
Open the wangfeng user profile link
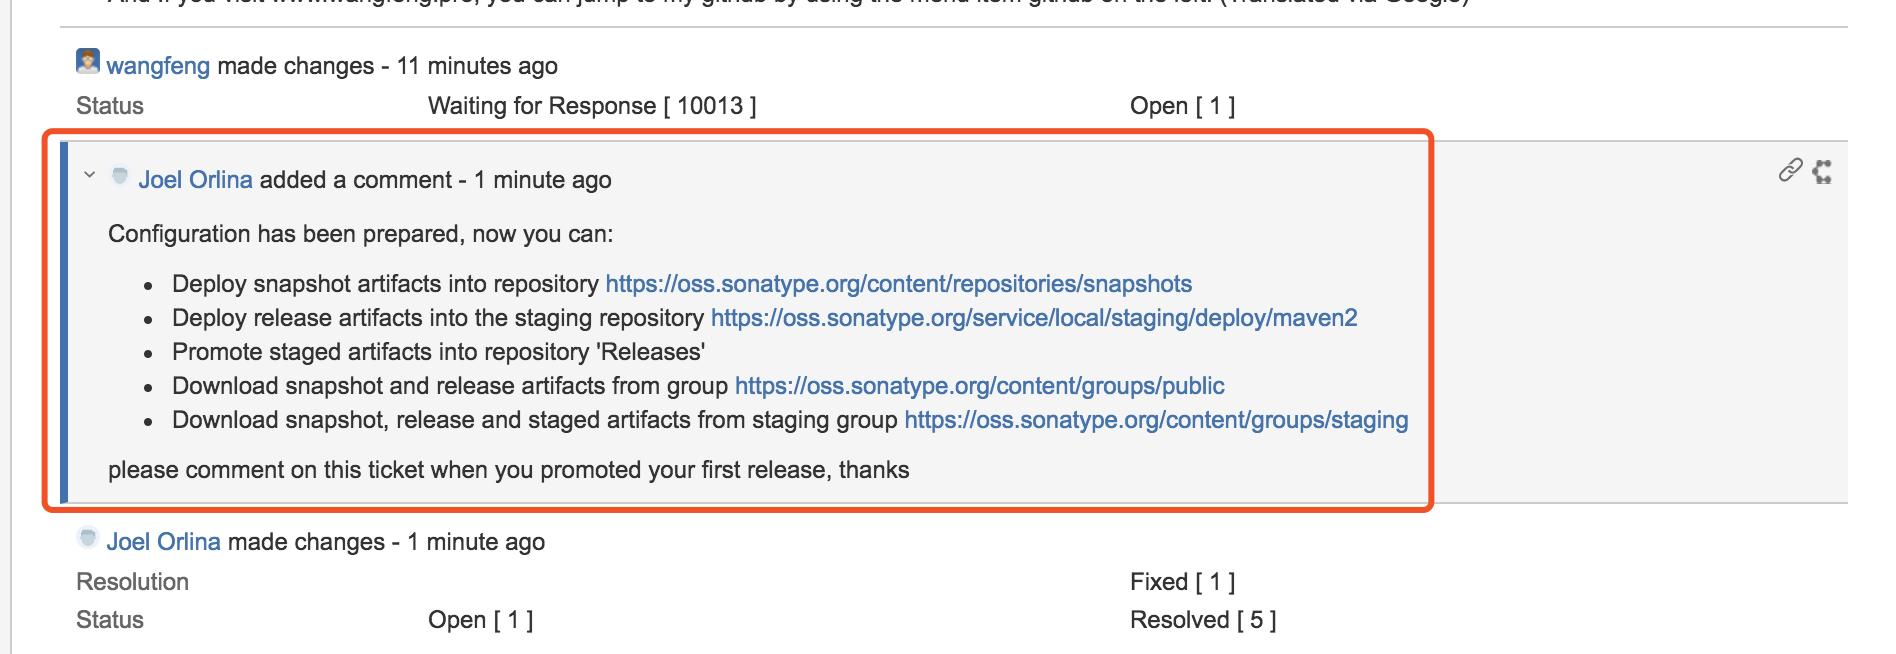158,66
